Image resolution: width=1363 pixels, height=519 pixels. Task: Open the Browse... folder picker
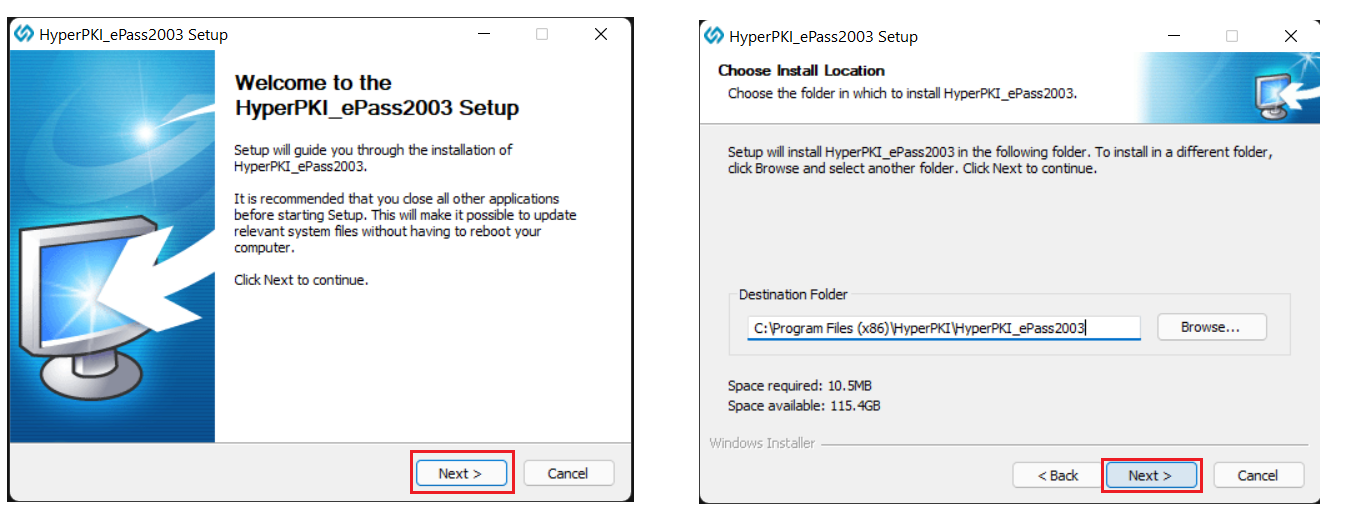(x=1210, y=327)
